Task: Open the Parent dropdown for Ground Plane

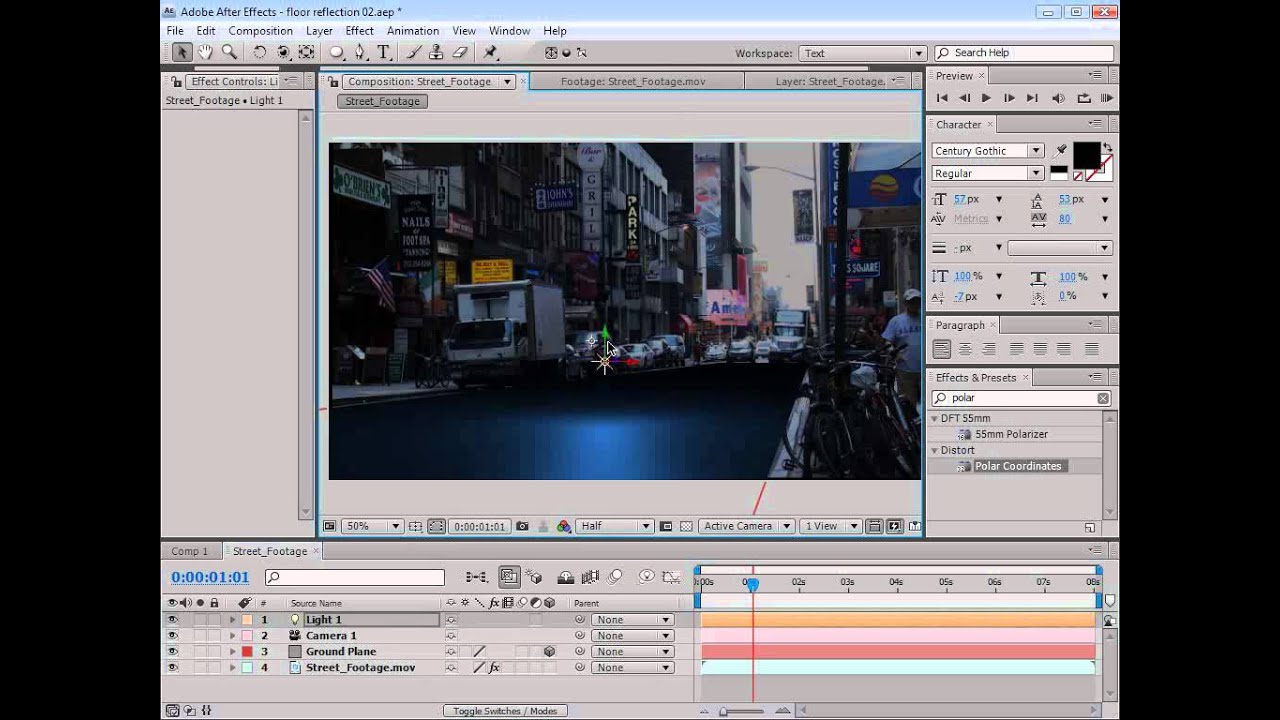Action: click(632, 652)
